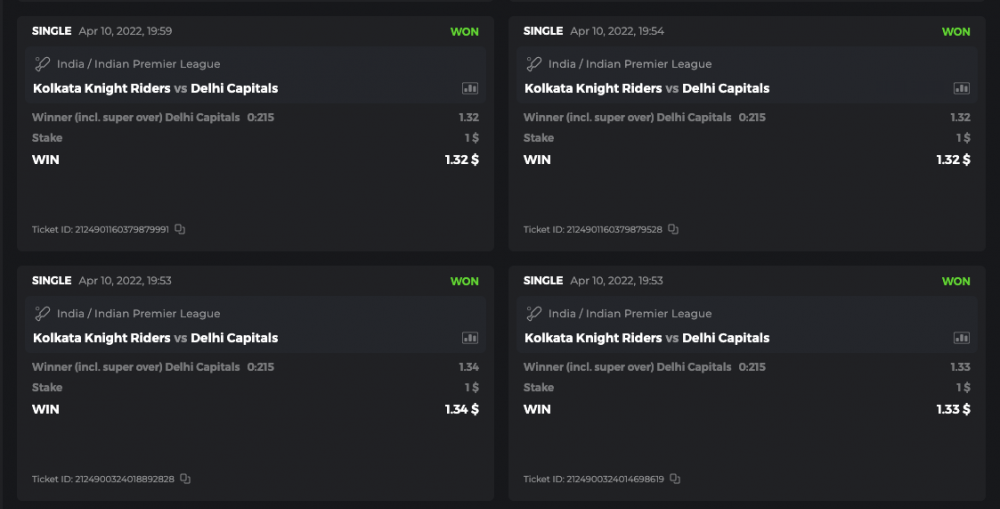Open Kolkata vs Delhi match in 19:54 bet
This screenshot has width=1000, height=509.
click(x=647, y=88)
